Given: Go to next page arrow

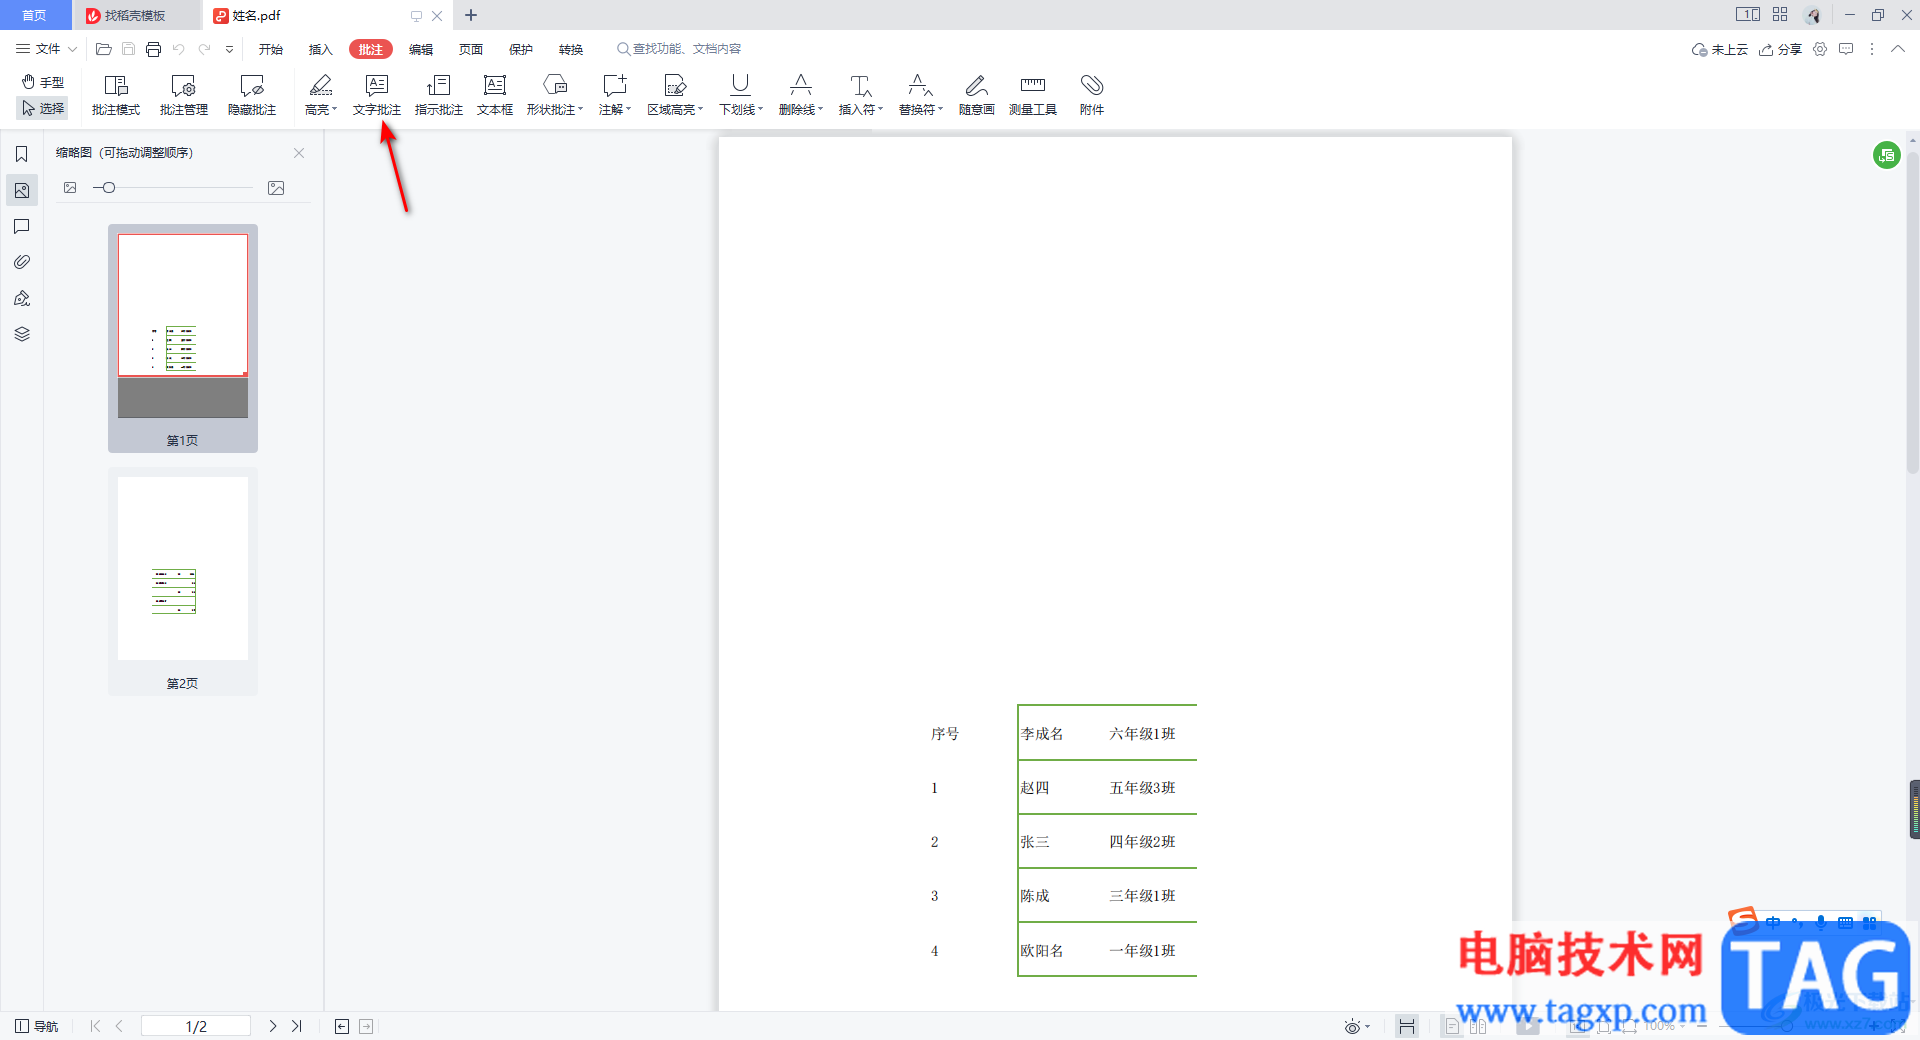Looking at the screenshot, I should click(x=272, y=1026).
